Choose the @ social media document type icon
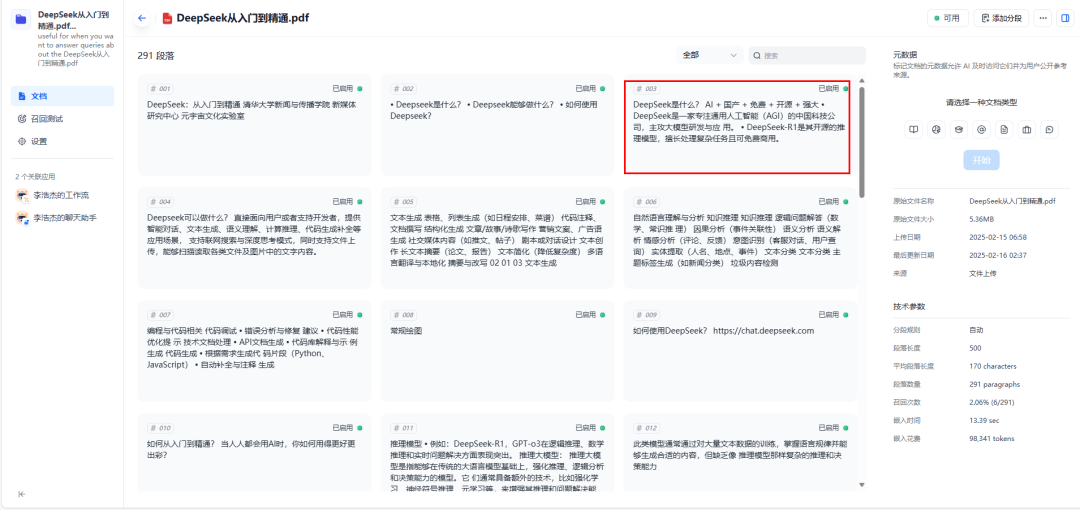 (x=982, y=129)
